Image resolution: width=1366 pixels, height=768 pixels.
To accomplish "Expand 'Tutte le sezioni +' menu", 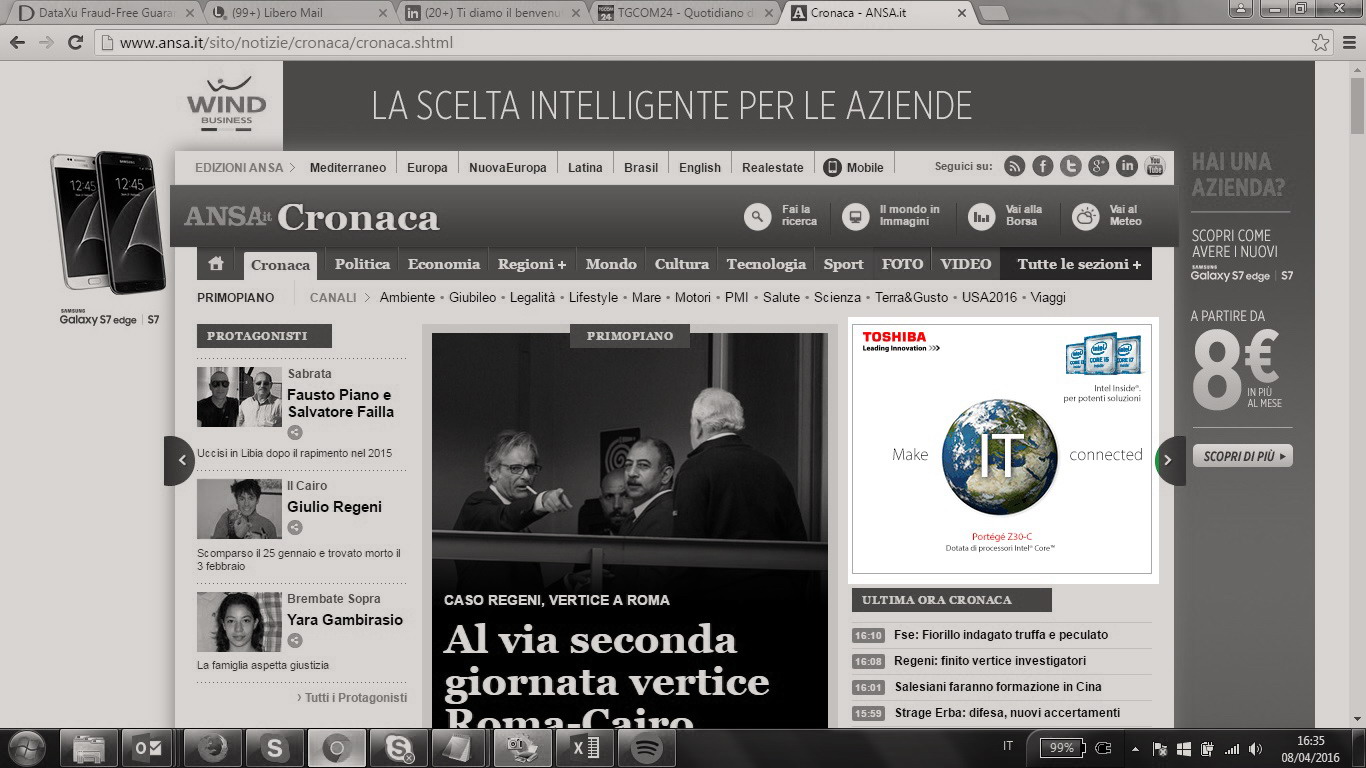I will point(1079,264).
